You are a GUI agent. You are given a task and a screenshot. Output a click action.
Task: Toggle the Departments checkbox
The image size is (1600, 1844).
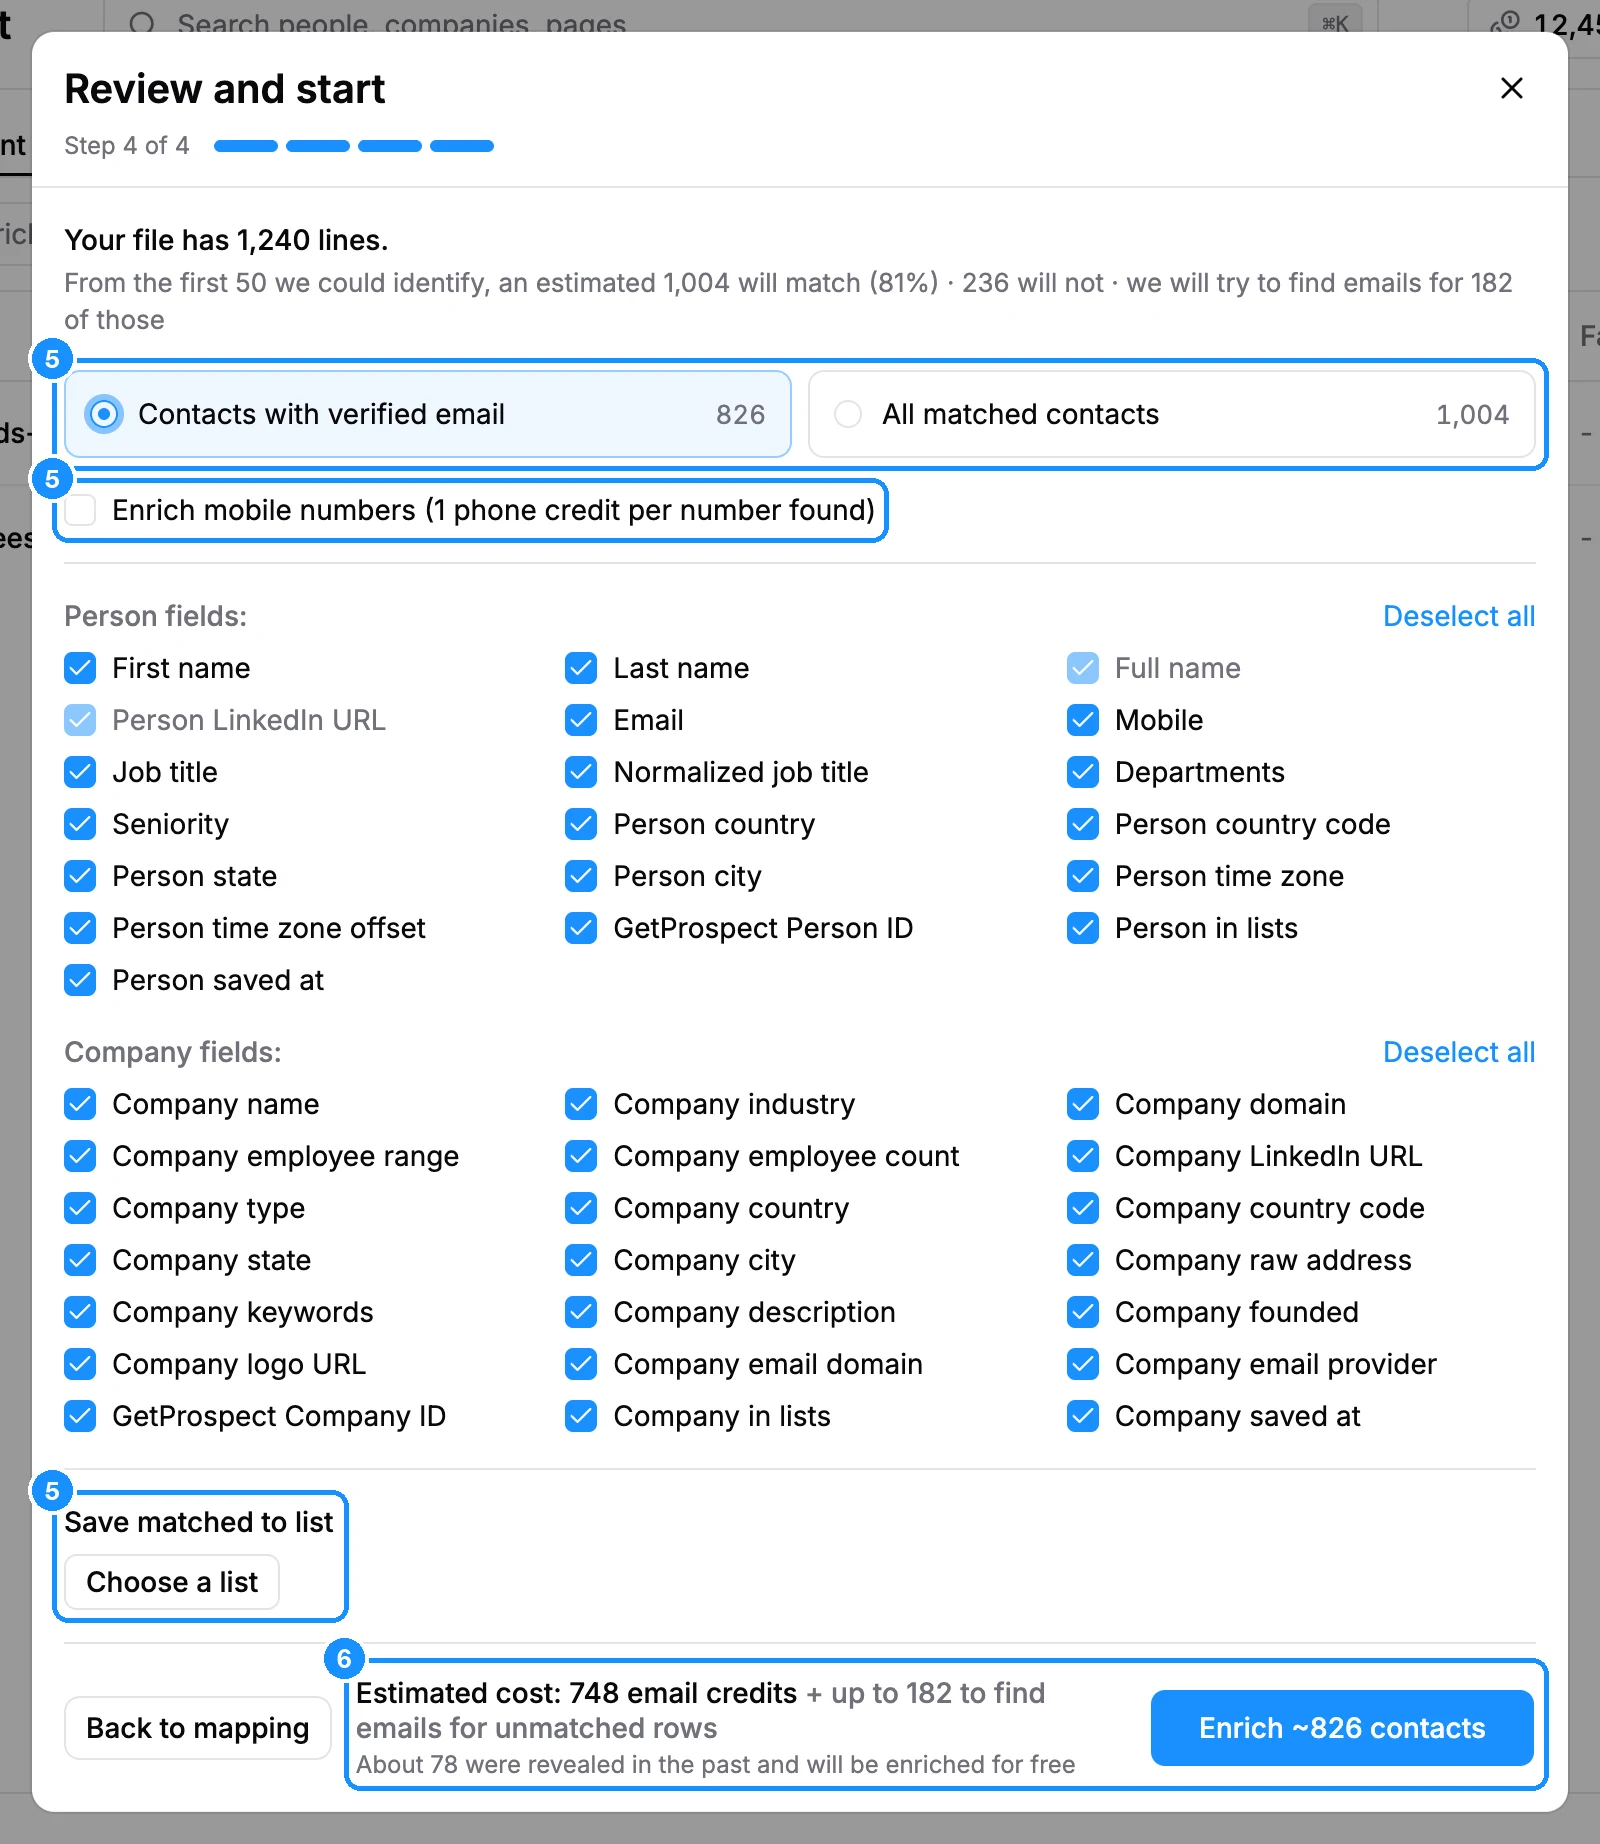1083,772
